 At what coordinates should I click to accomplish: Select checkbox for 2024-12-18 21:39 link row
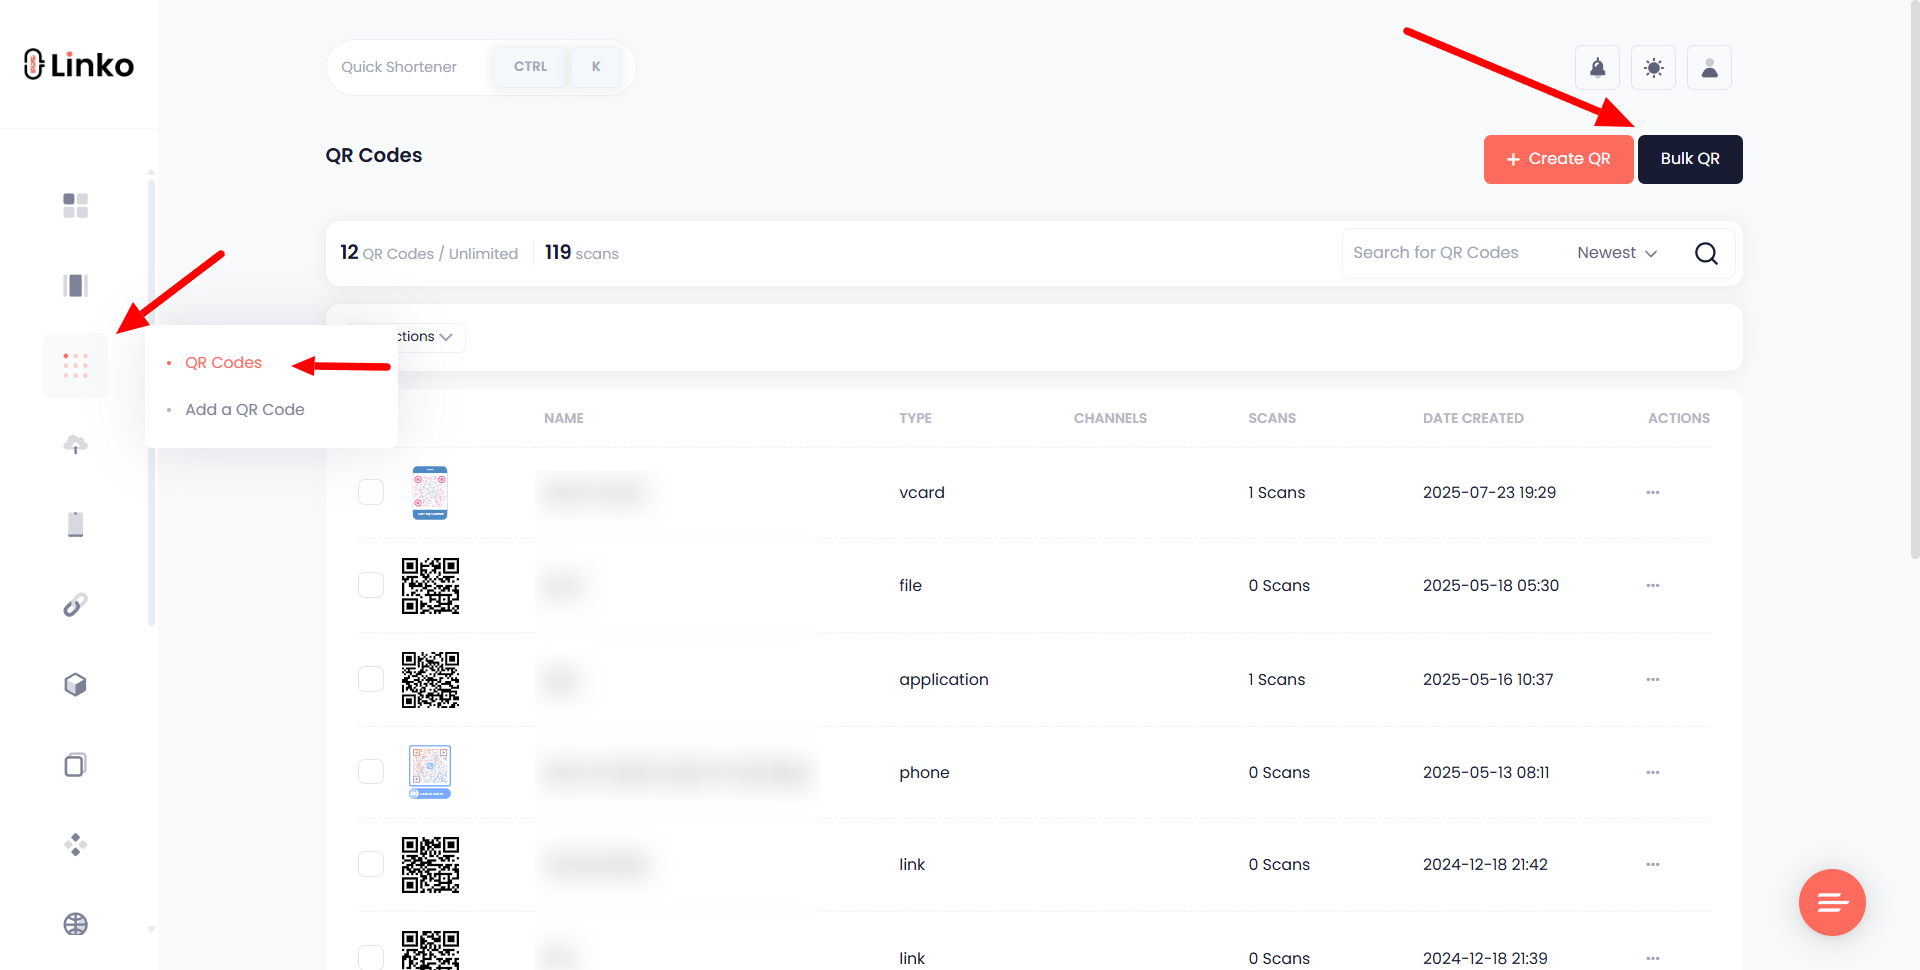pos(371,957)
